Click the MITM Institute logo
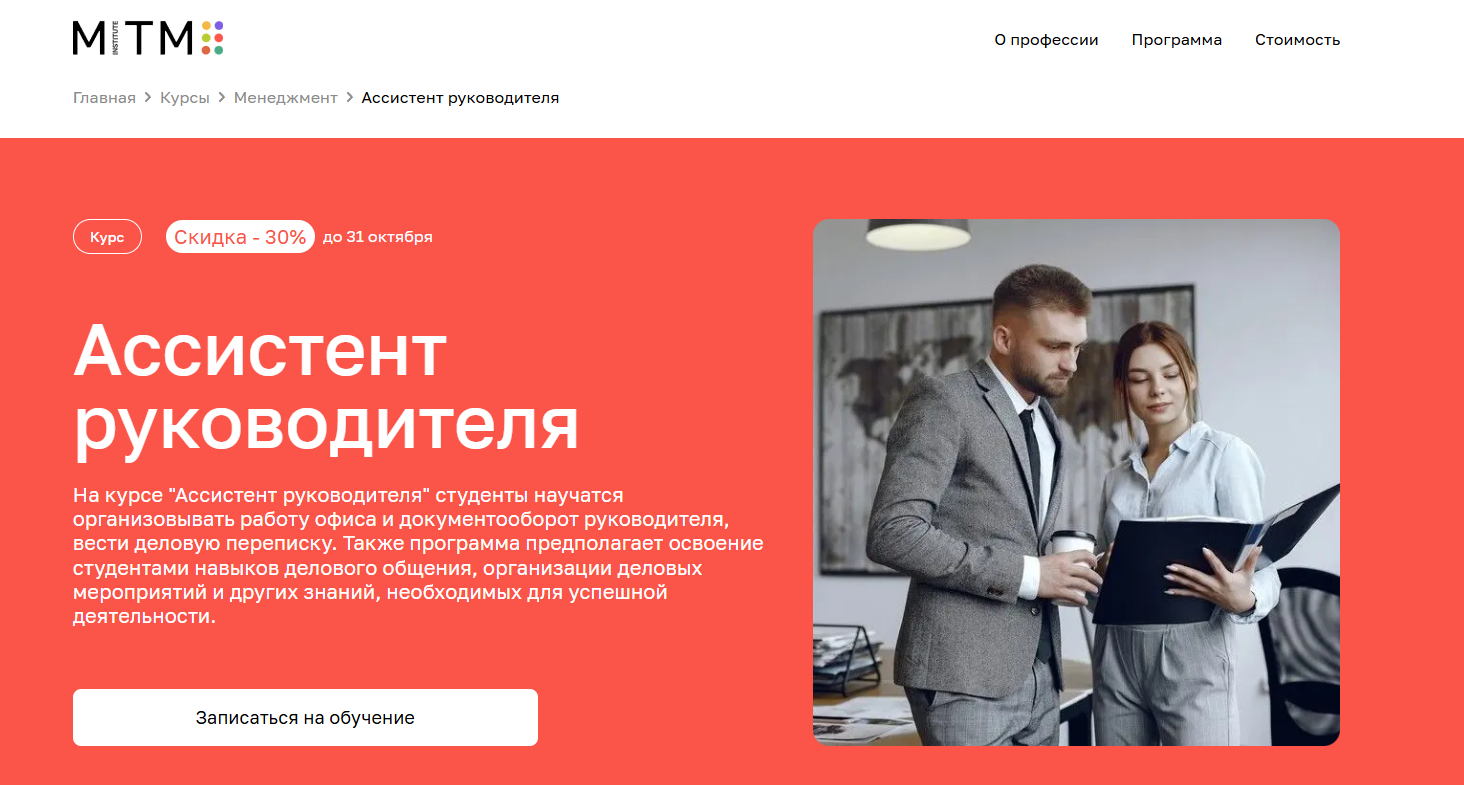 click(148, 38)
